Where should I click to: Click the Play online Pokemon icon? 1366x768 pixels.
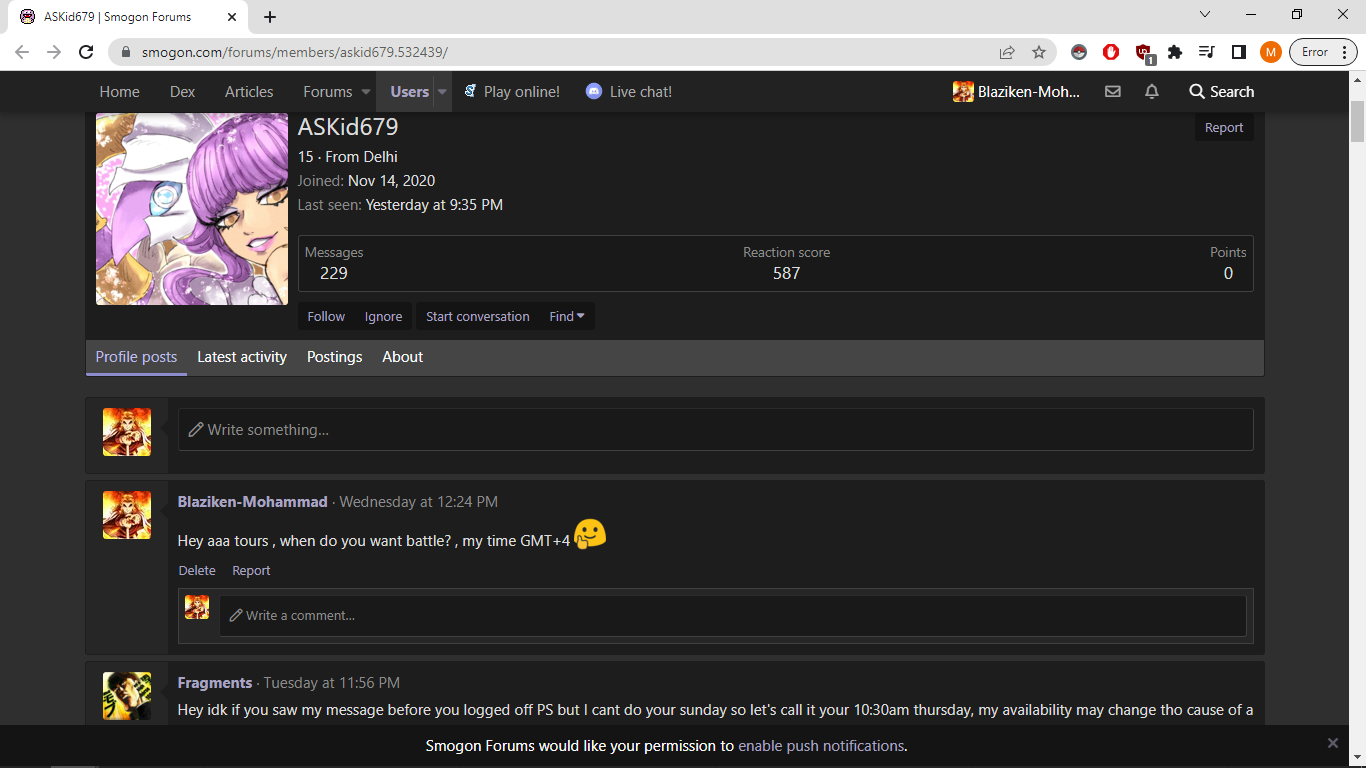tap(470, 91)
